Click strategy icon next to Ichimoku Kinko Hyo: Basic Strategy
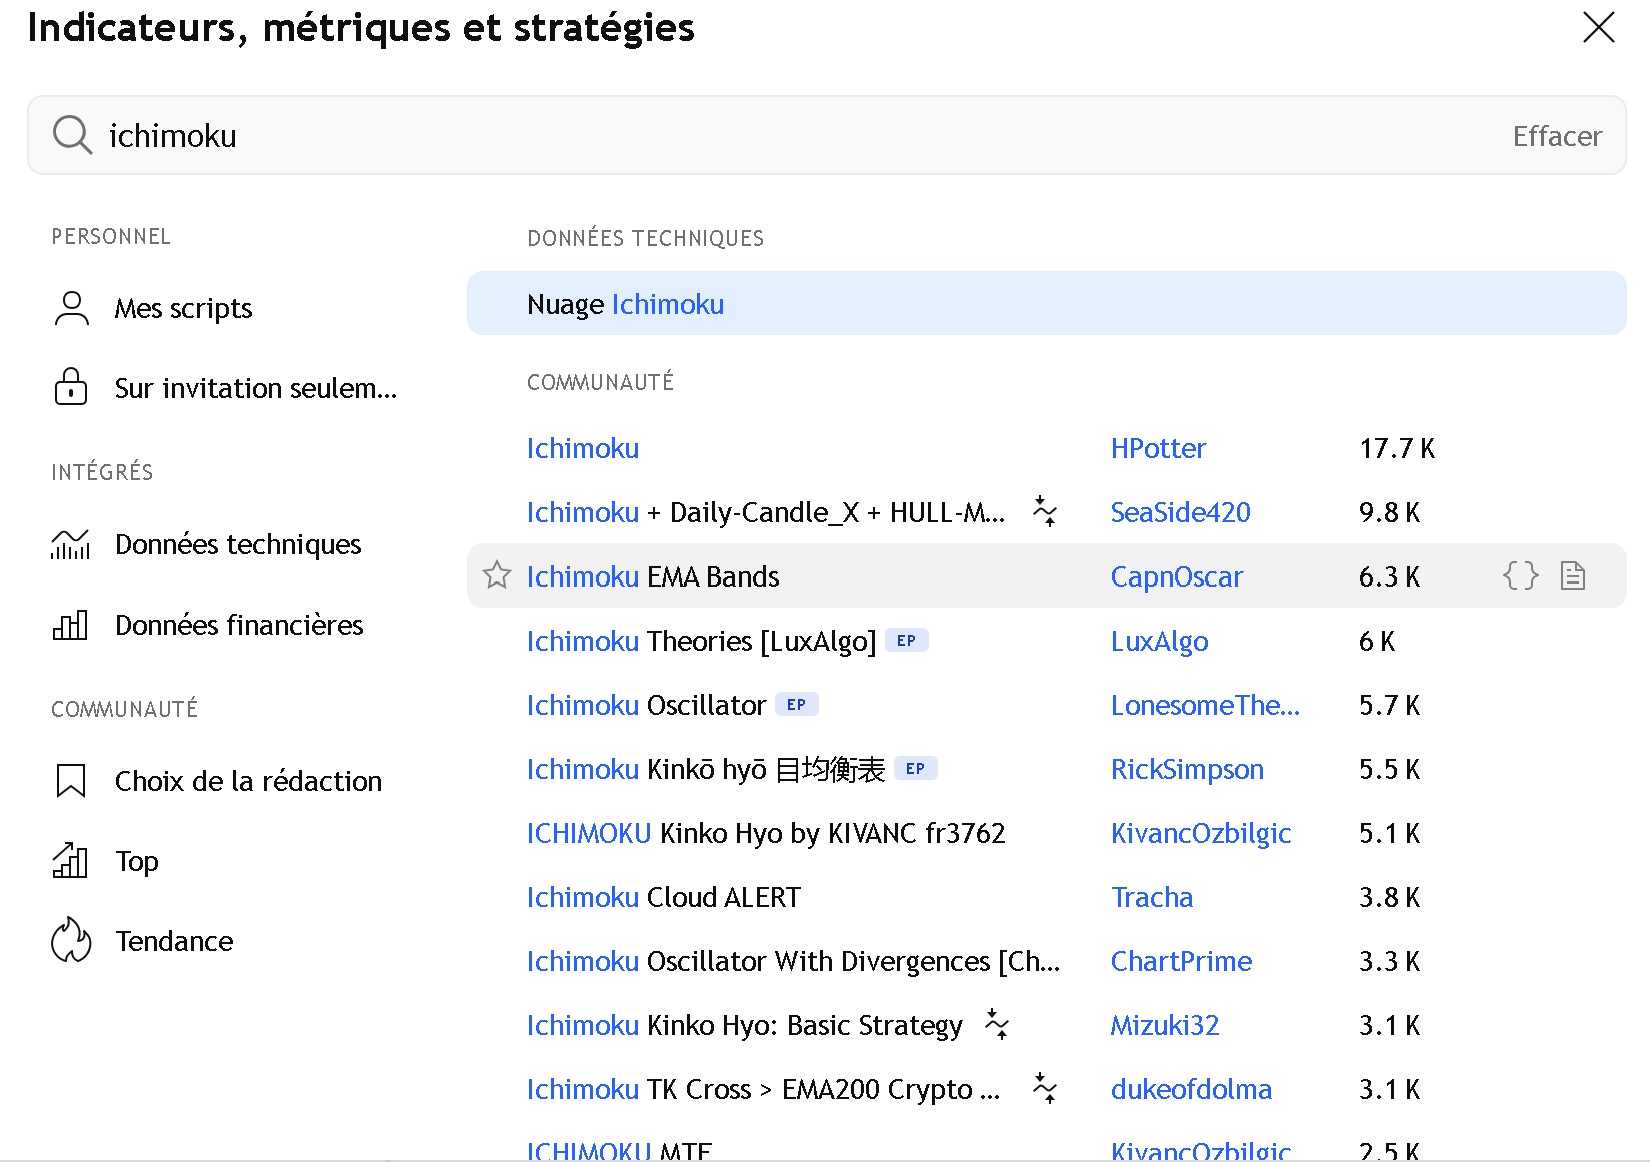The height and width of the screenshot is (1162, 1650). (x=997, y=1024)
